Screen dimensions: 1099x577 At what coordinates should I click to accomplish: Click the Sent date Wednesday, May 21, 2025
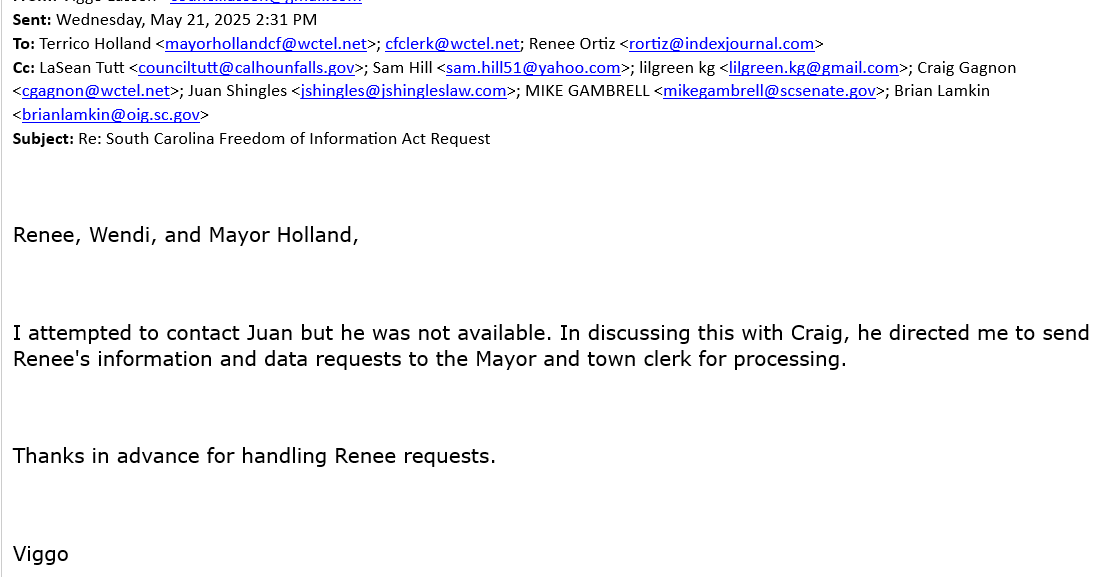pyautogui.click(x=186, y=20)
